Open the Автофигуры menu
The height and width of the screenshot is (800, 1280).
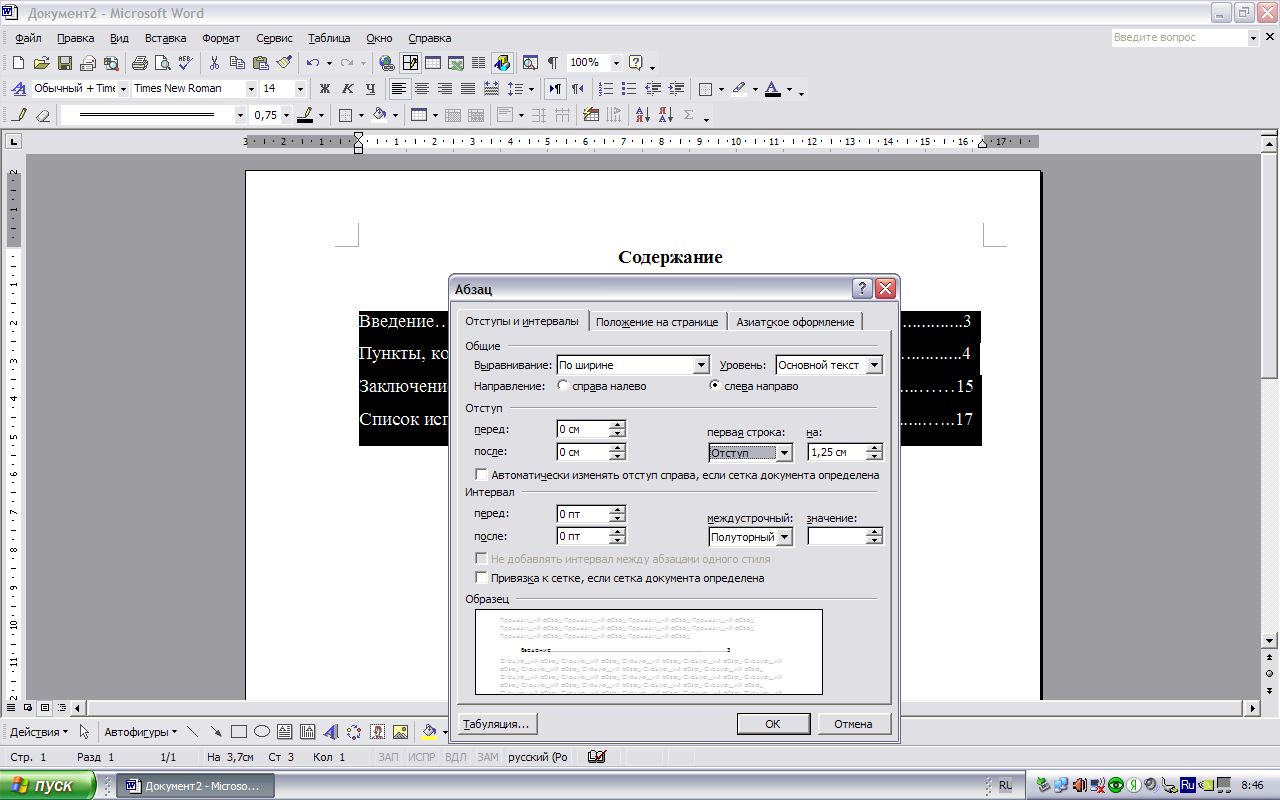140,732
